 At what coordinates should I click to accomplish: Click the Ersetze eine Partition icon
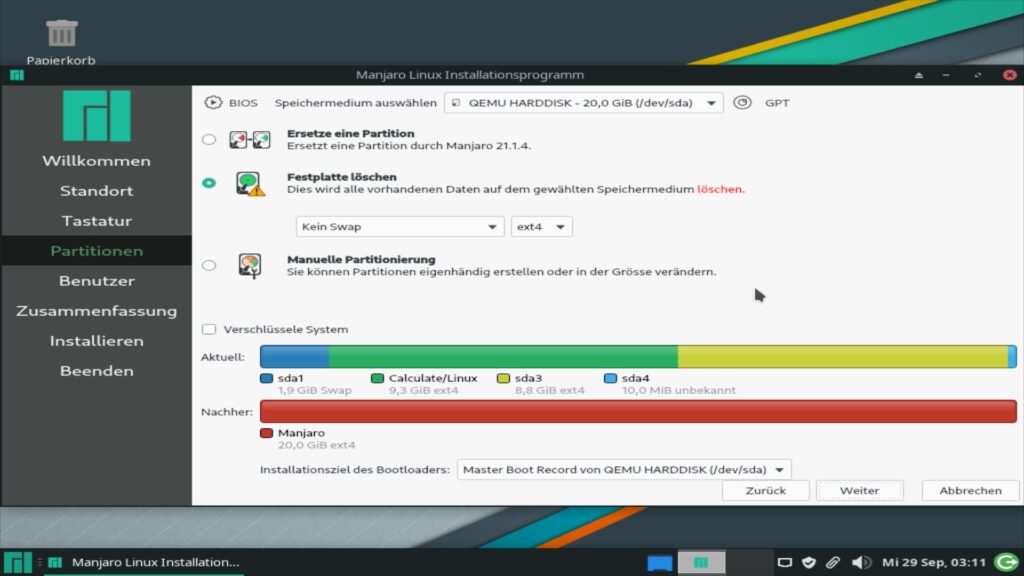(249, 140)
